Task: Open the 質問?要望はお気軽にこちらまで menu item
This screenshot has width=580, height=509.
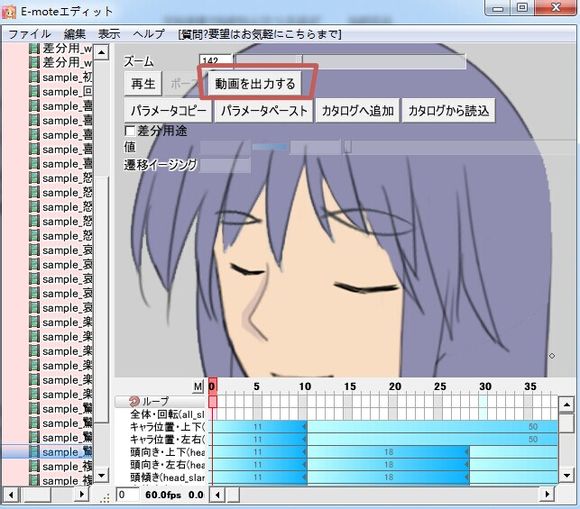Action: point(260,34)
